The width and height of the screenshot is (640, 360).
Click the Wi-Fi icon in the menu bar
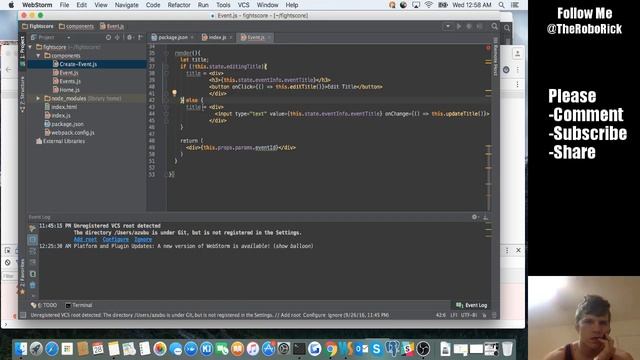(x=429, y=5)
